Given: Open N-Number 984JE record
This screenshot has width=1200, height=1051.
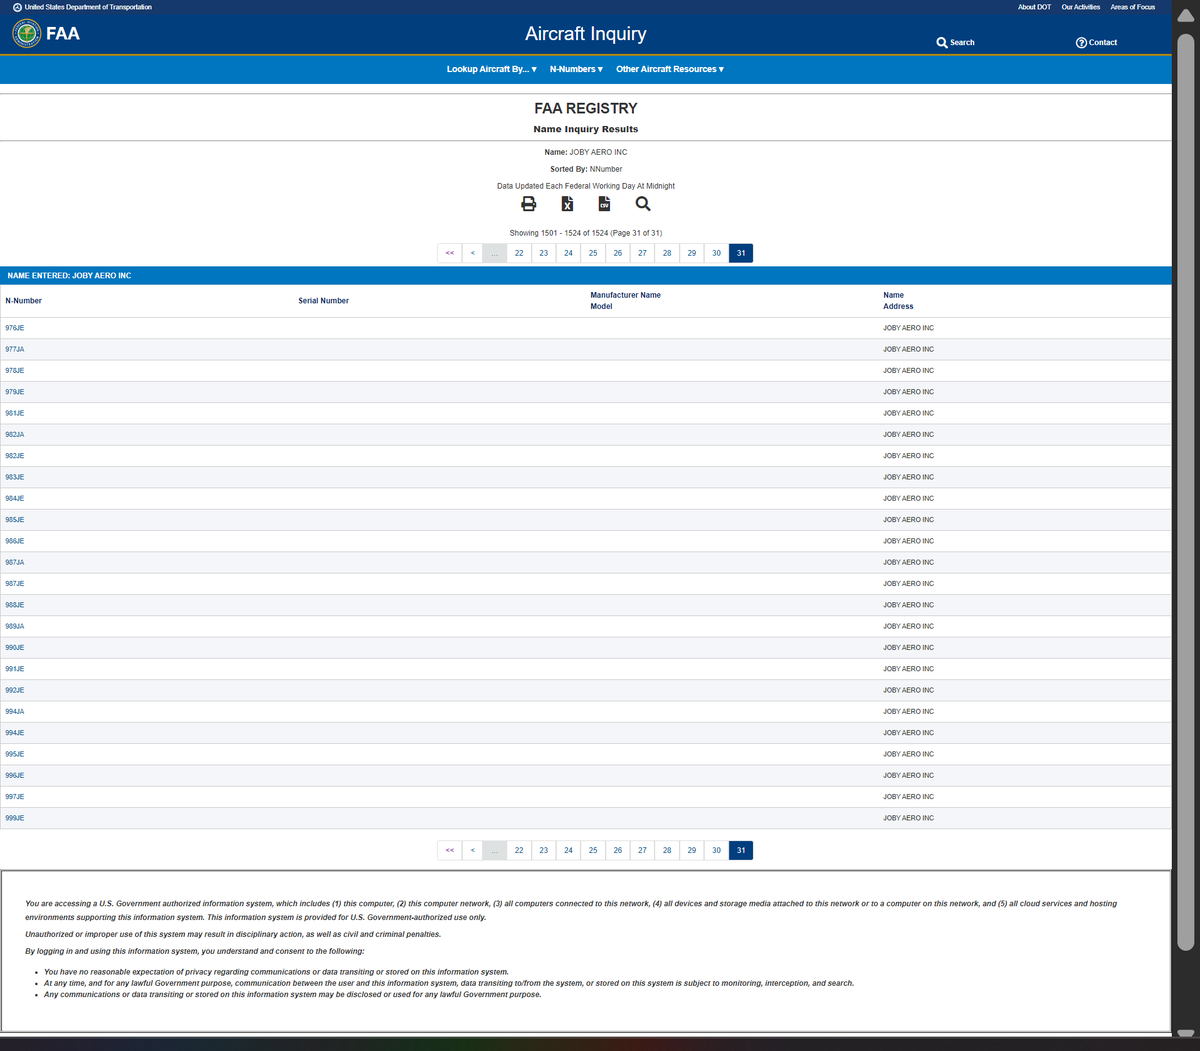Looking at the screenshot, I should tap(14, 498).
